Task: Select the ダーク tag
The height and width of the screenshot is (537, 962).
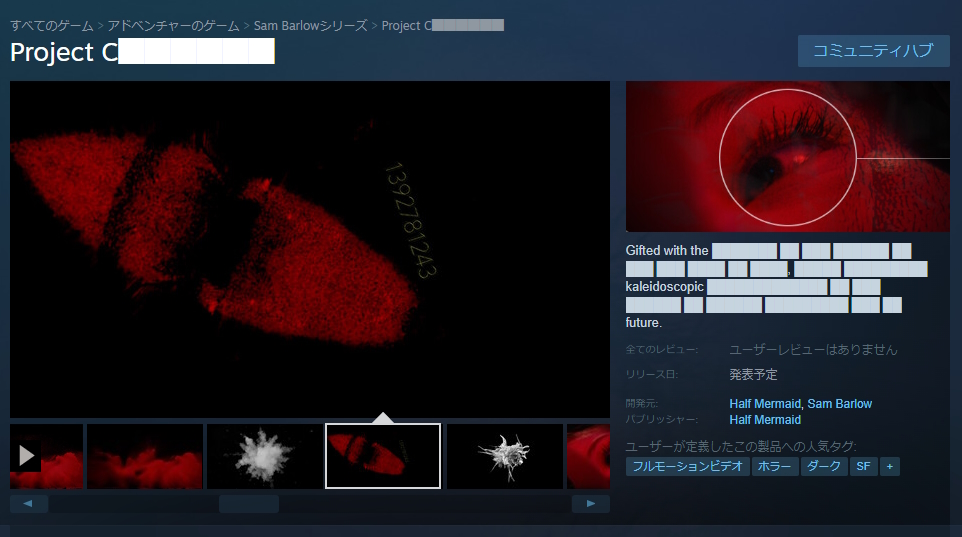Action: 824,467
